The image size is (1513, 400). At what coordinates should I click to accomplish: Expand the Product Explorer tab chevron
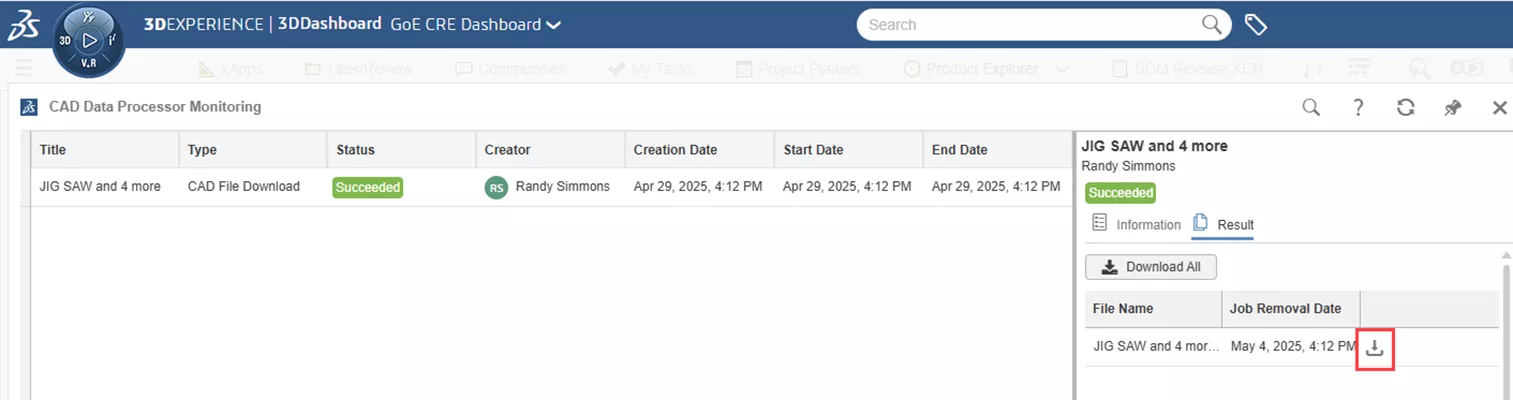pyautogui.click(x=1061, y=69)
